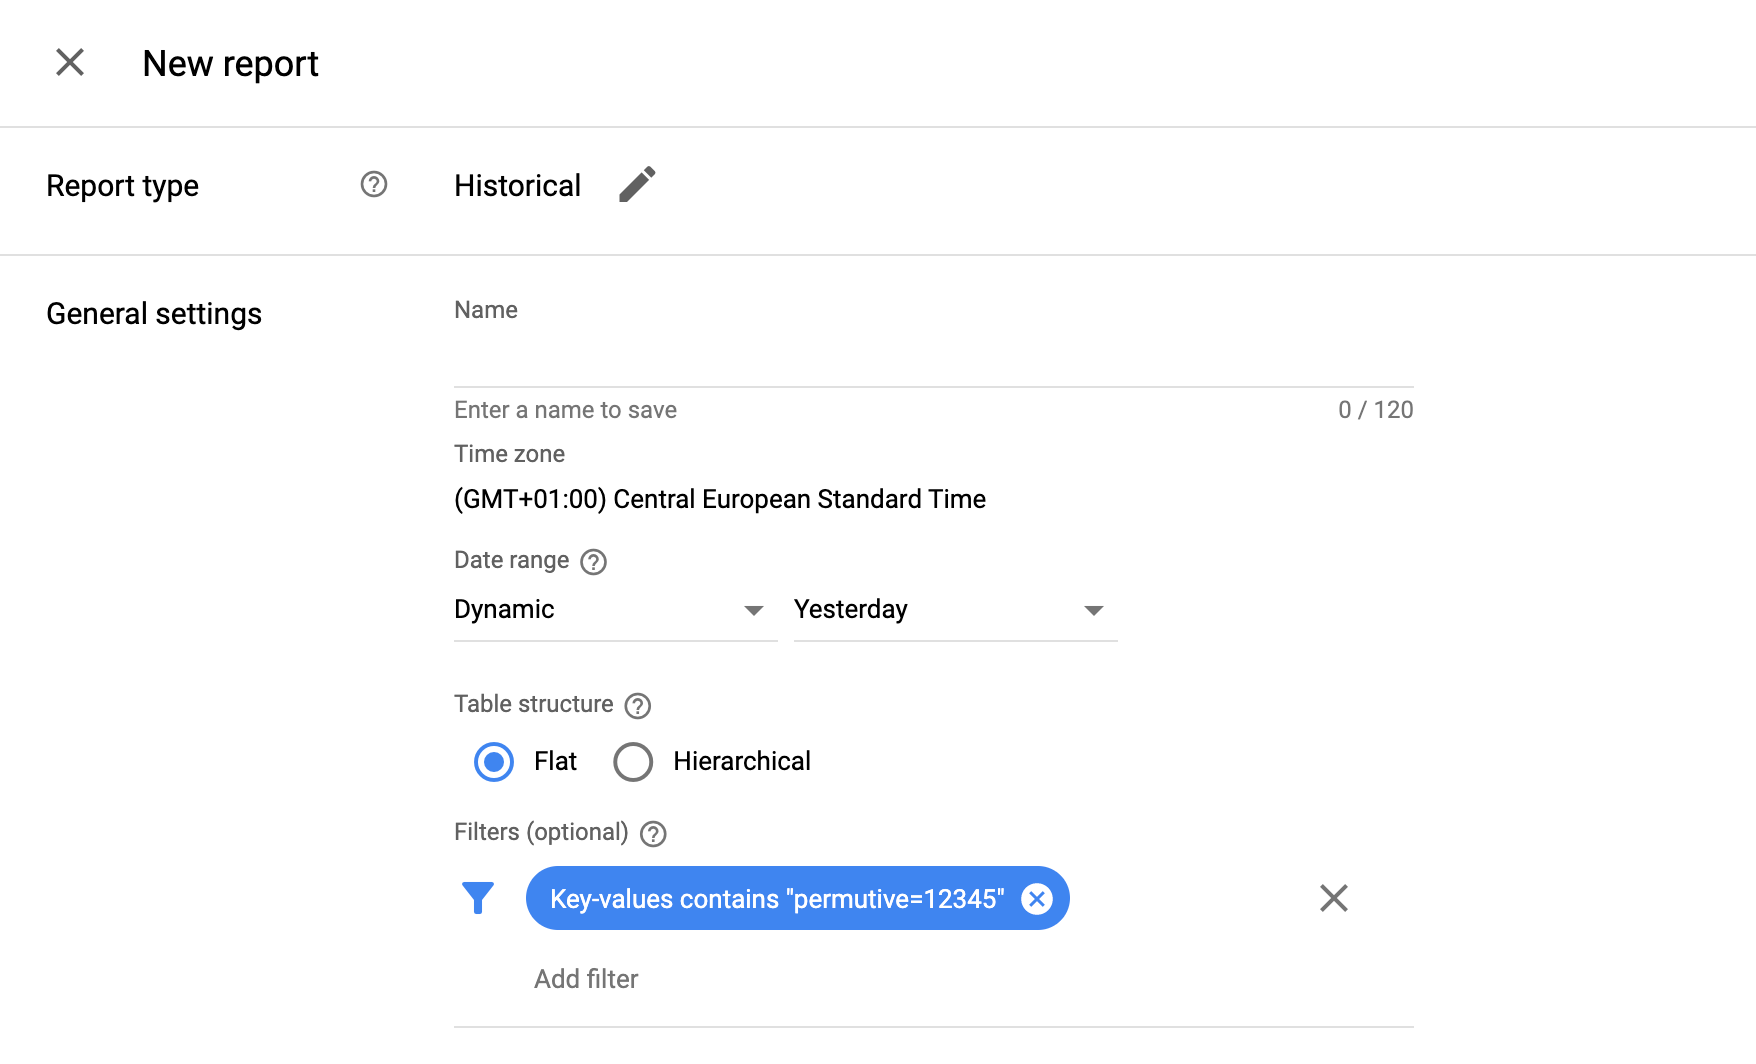Viewport: 1756px width, 1064px height.
Task: Edit the Key-values contains permutive filter chip
Action: point(777,899)
